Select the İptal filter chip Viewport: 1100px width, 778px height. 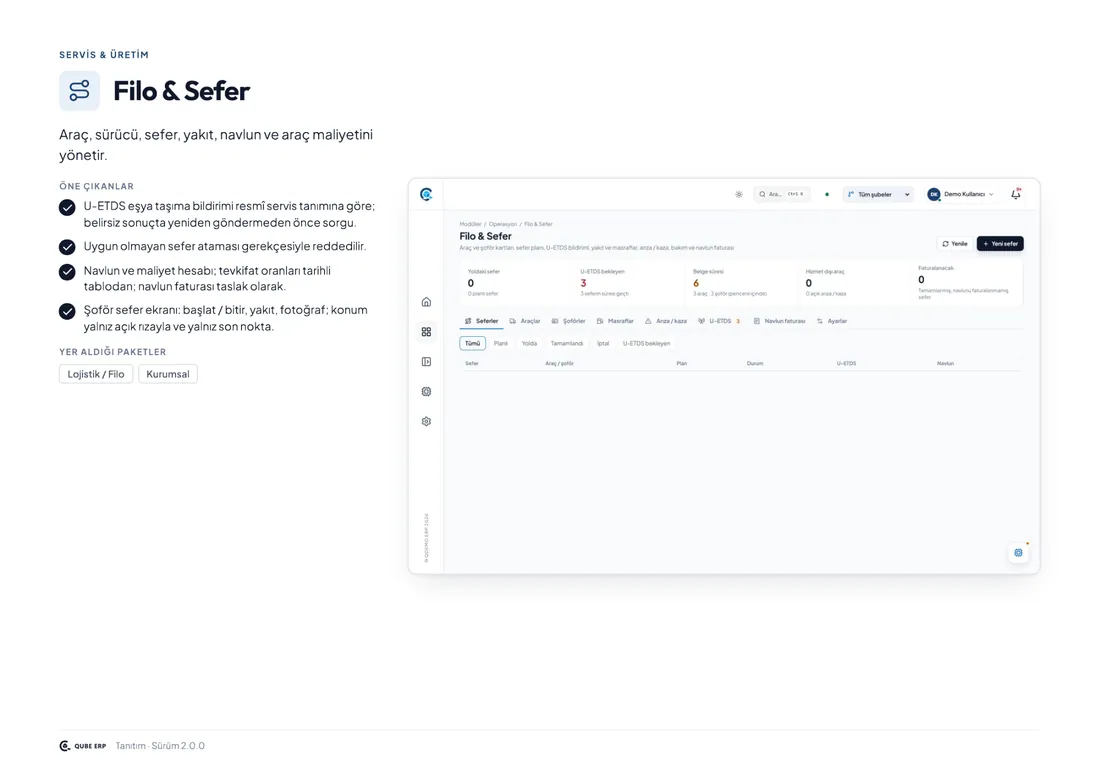pyautogui.click(x=603, y=344)
